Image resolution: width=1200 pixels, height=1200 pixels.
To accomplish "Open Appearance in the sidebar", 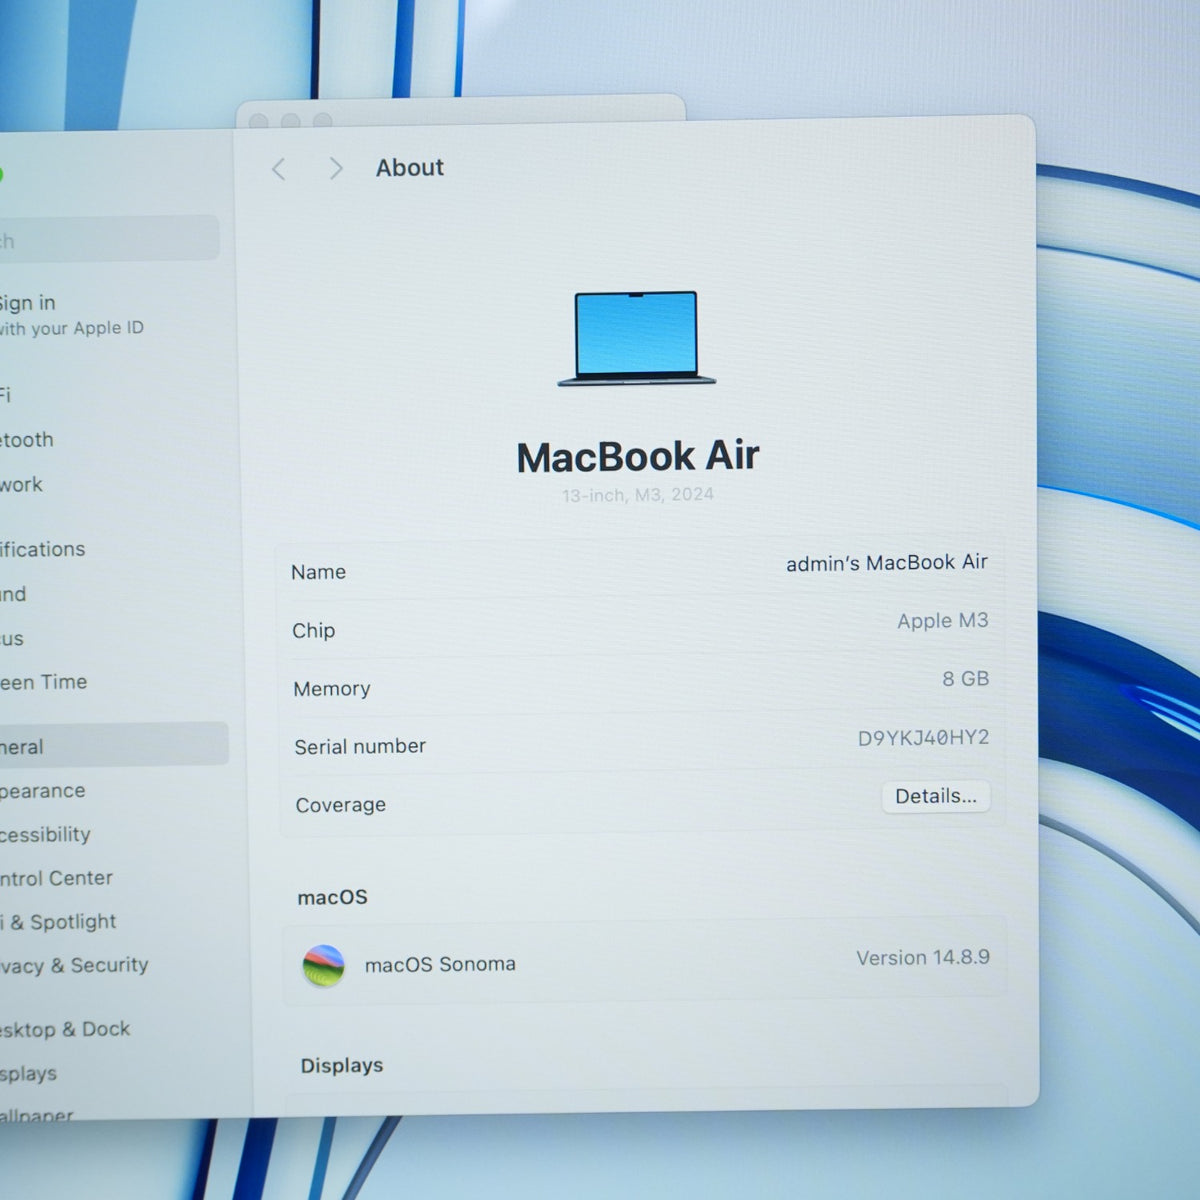I will 43,791.
